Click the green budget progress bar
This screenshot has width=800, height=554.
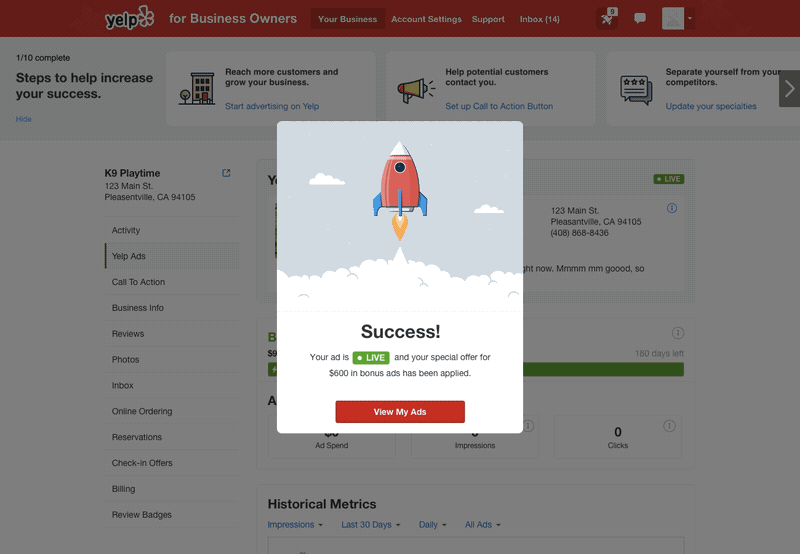pos(604,369)
